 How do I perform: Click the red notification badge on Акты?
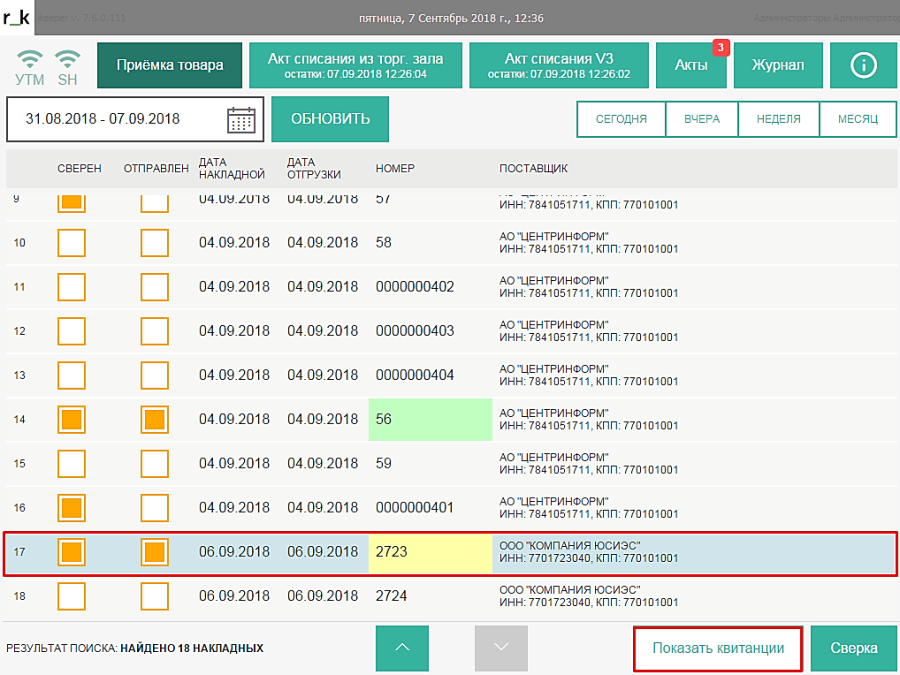click(720, 47)
